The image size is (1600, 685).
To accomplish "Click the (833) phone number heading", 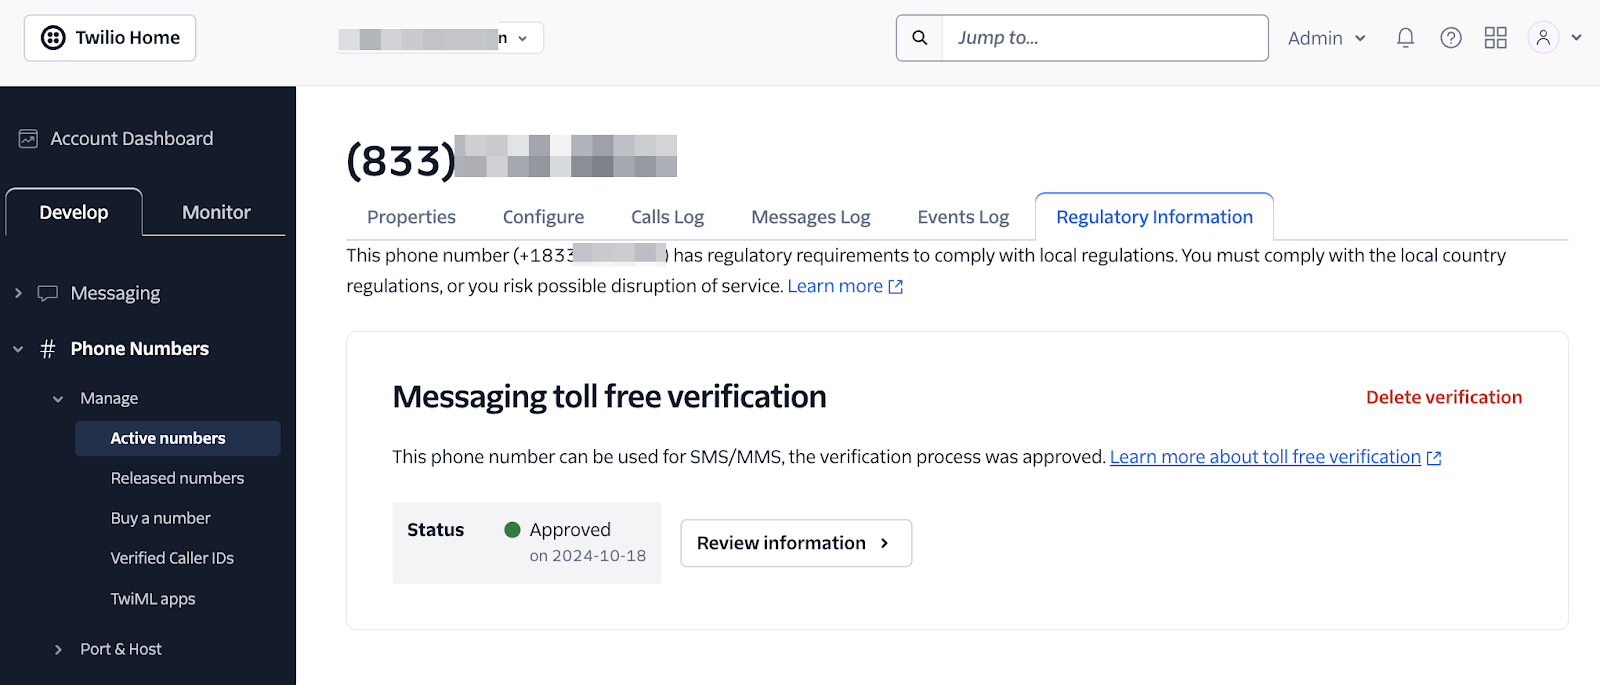I will tap(511, 159).
